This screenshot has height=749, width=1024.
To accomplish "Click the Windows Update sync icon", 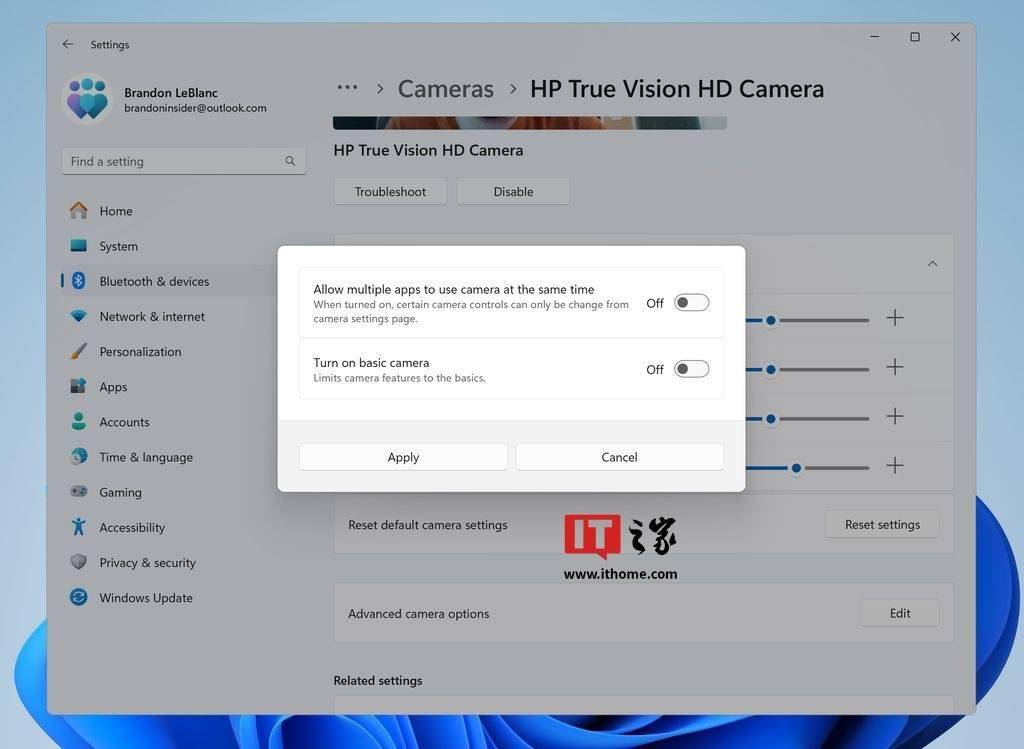I will [78, 597].
